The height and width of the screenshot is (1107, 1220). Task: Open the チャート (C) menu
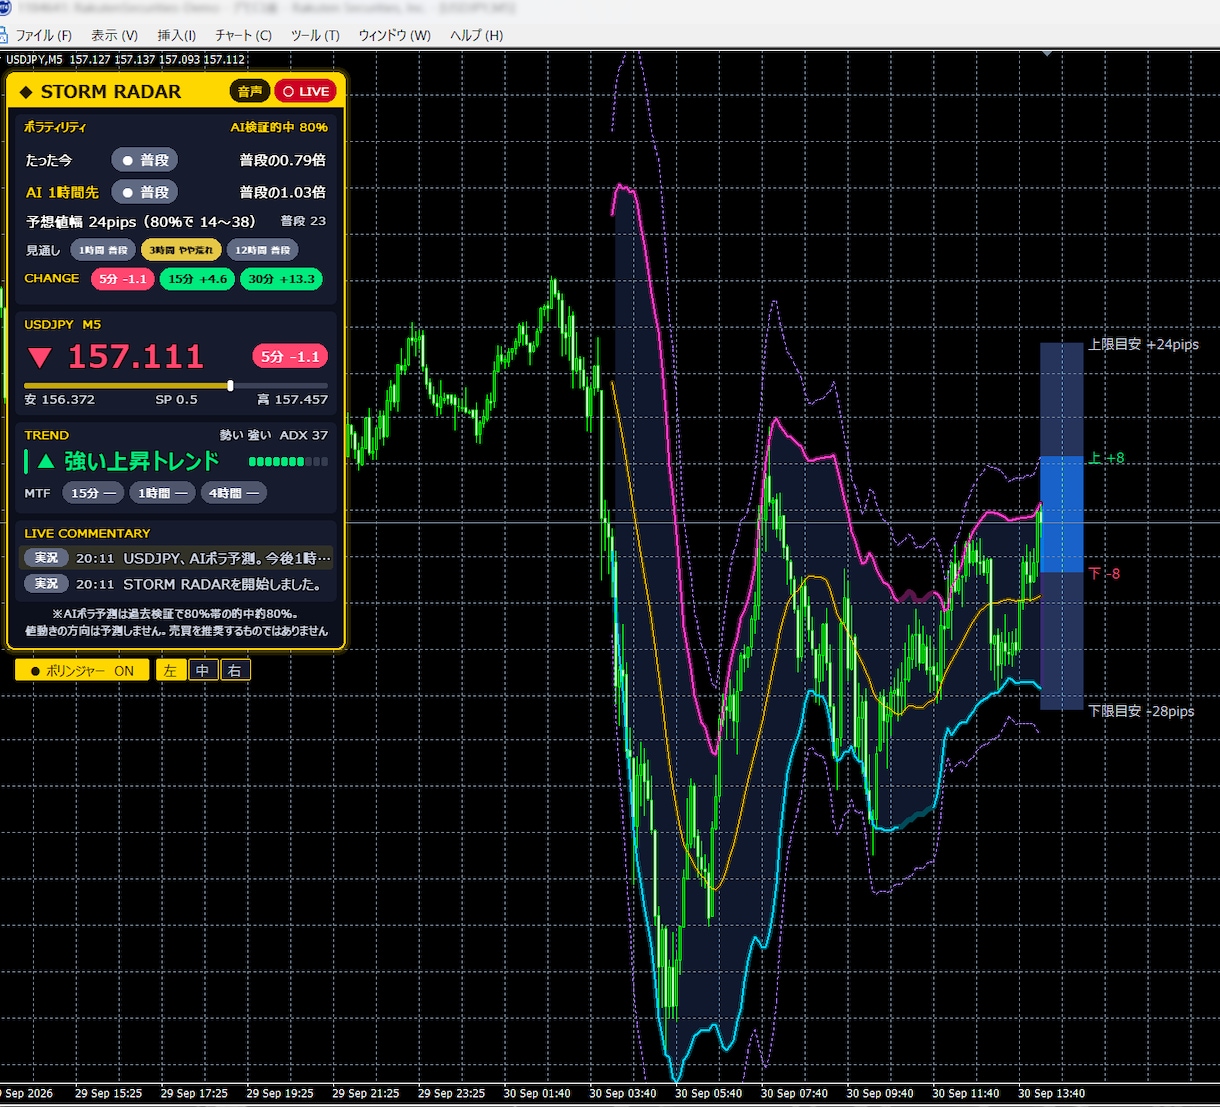[243, 35]
